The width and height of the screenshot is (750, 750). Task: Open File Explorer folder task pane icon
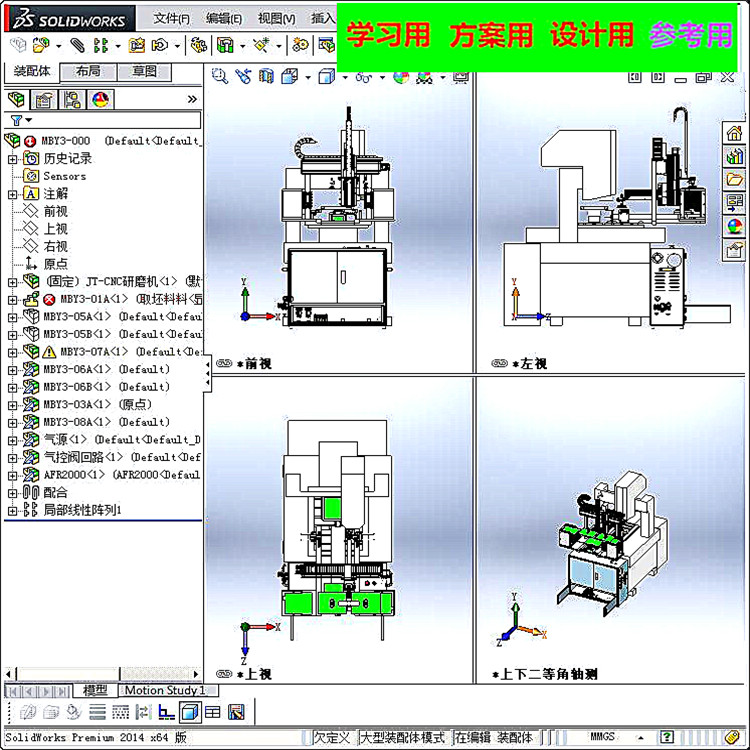tap(734, 179)
